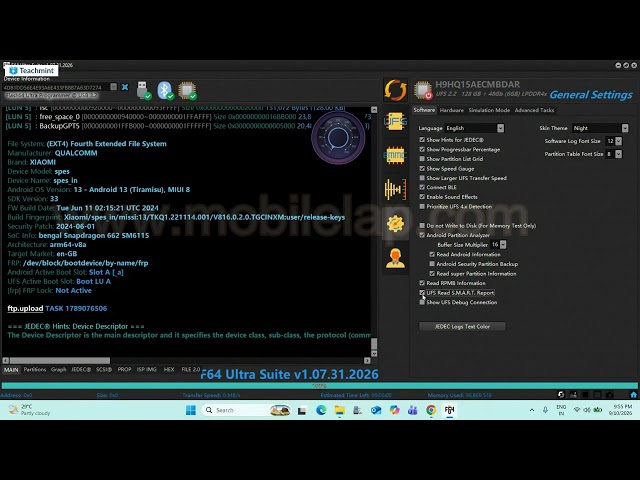Toggle Enable Sound Effects checkbox

[422, 197]
